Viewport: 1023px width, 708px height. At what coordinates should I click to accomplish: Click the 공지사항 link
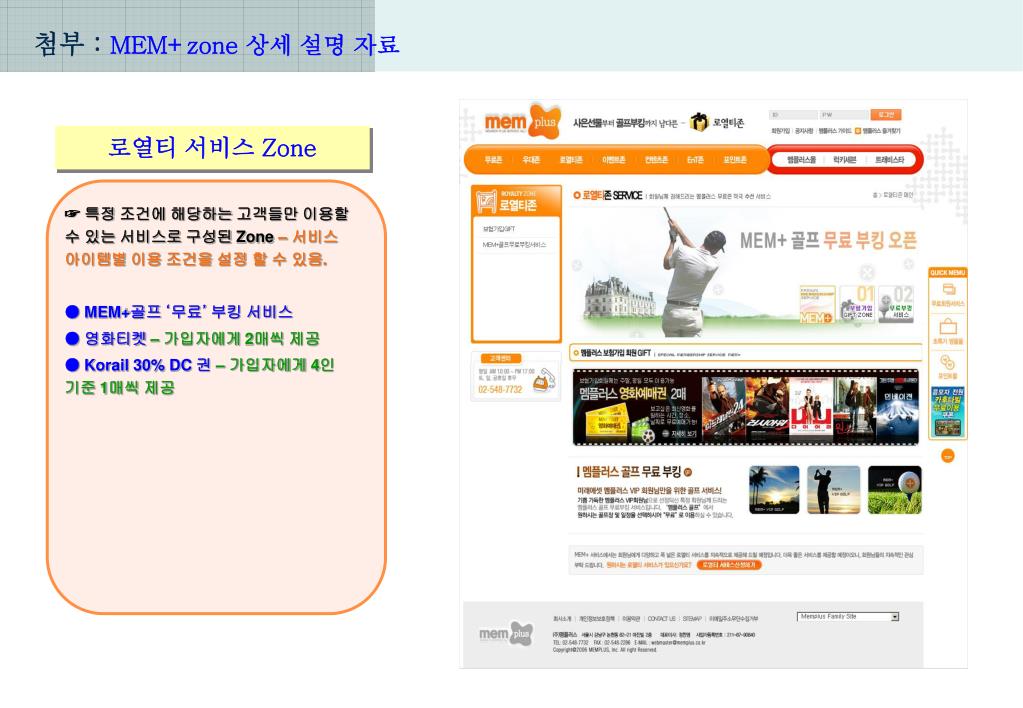click(804, 131)
